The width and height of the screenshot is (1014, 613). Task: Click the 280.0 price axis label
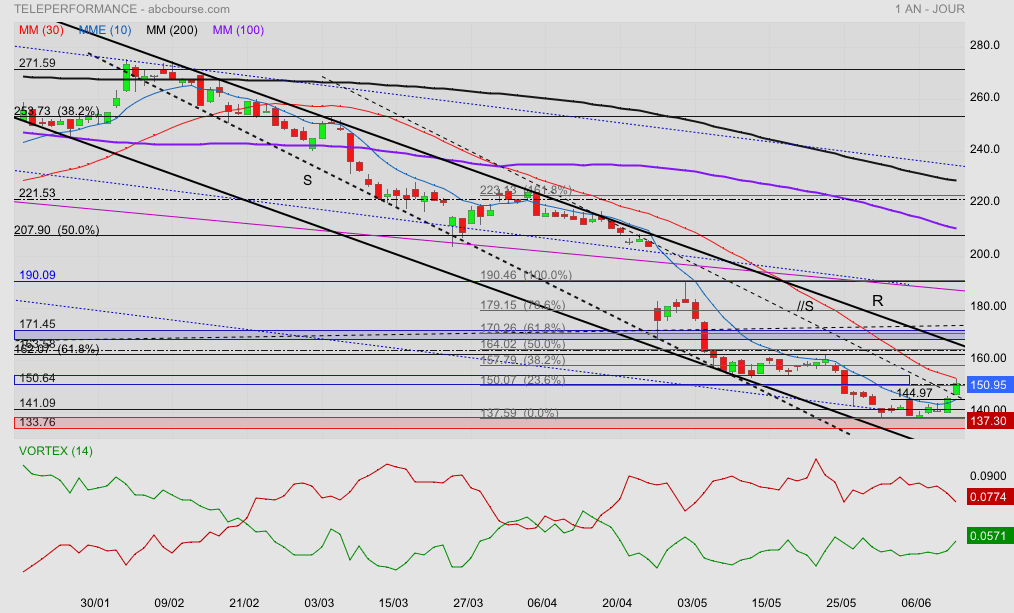pyautogui.click(x=984, y=45)
